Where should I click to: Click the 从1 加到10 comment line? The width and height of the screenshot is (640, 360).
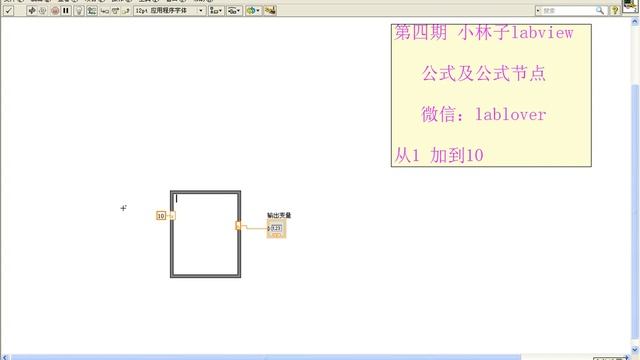click(x=439, y=156)
